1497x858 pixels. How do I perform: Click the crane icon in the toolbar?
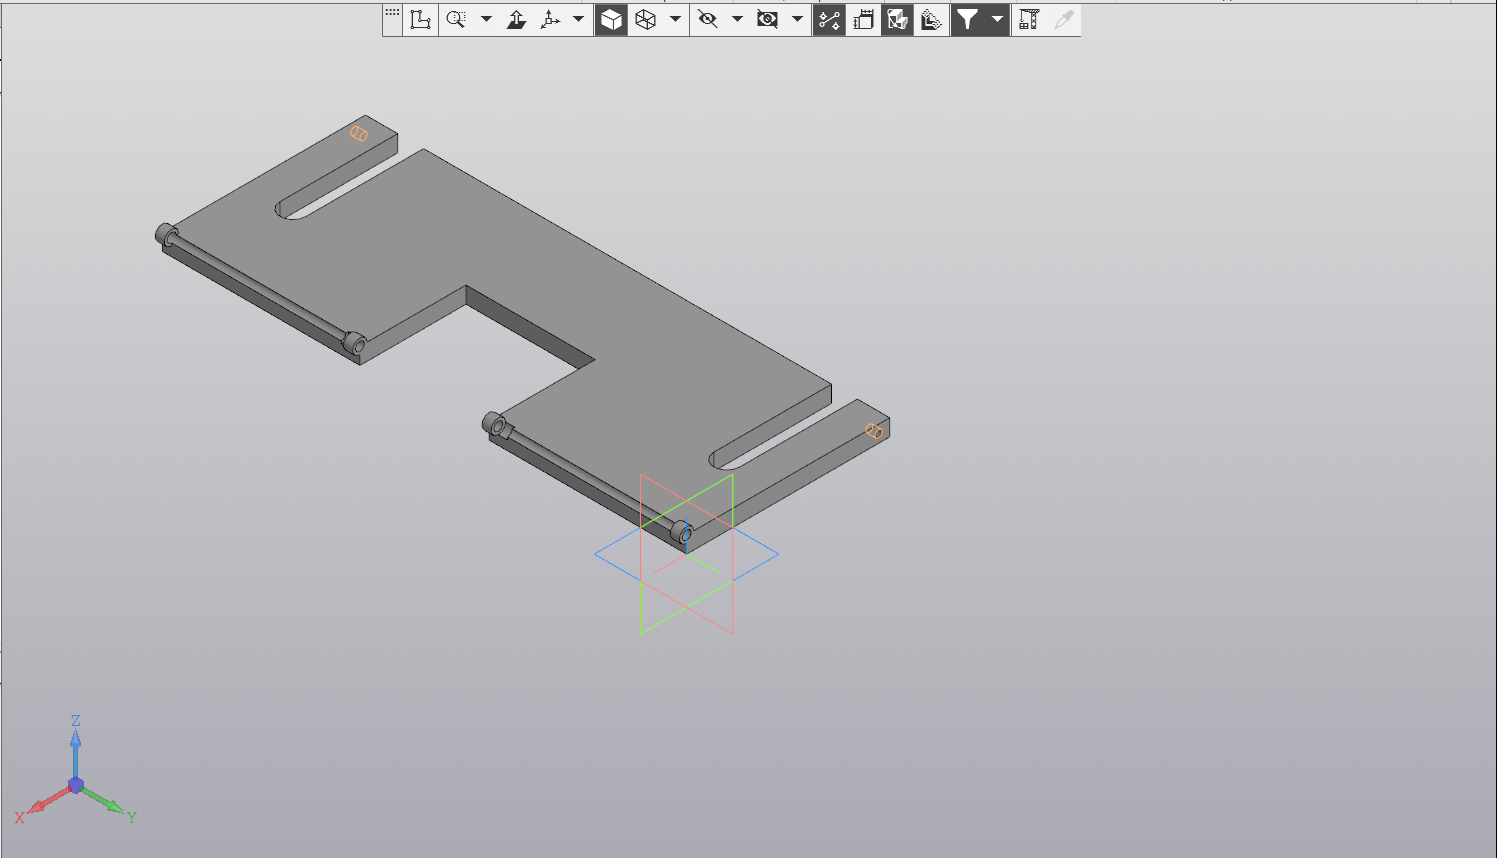point(1028,19)
